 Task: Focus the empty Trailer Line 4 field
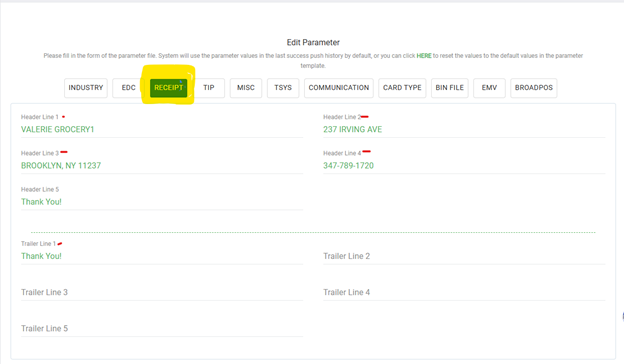(x=464, y=292)
